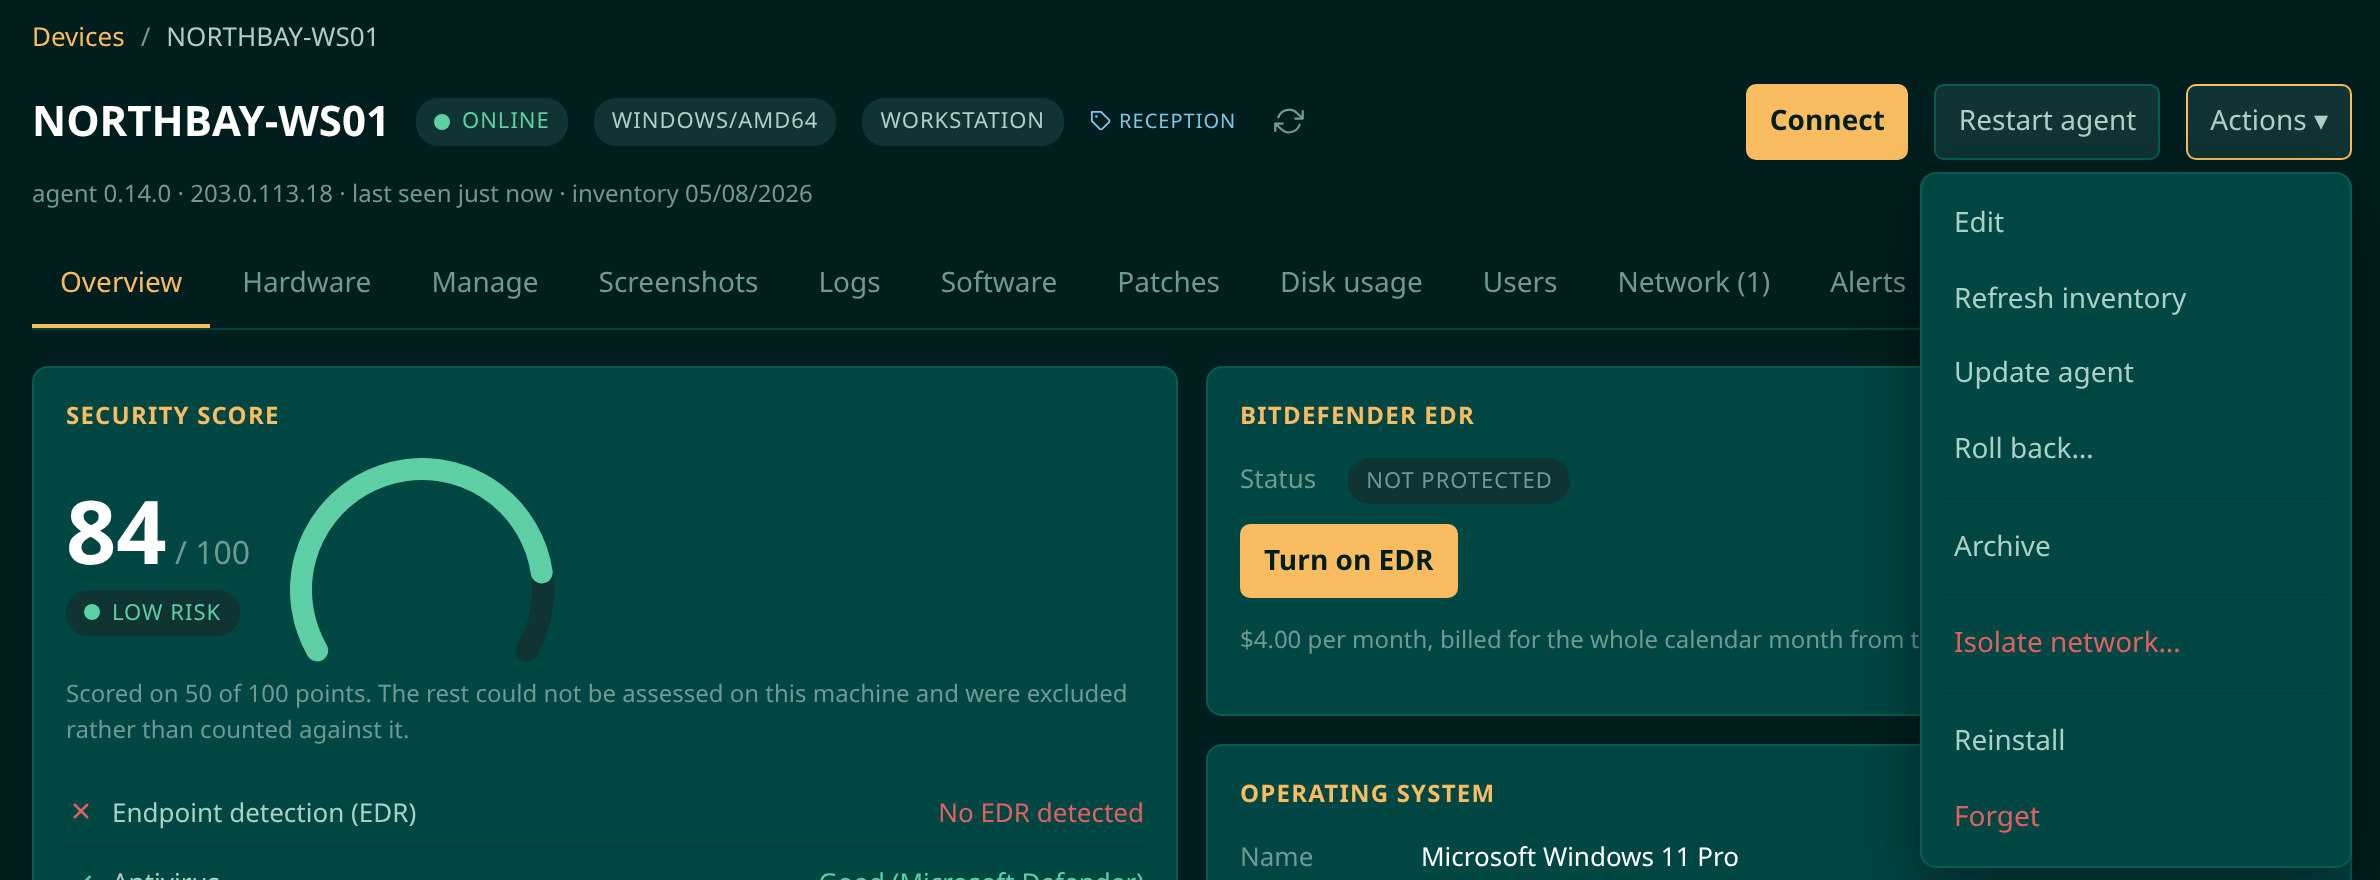Click the red X beside Endpoint detection
The height and width of the screenshot is (880, 2380).
(81, 812)
